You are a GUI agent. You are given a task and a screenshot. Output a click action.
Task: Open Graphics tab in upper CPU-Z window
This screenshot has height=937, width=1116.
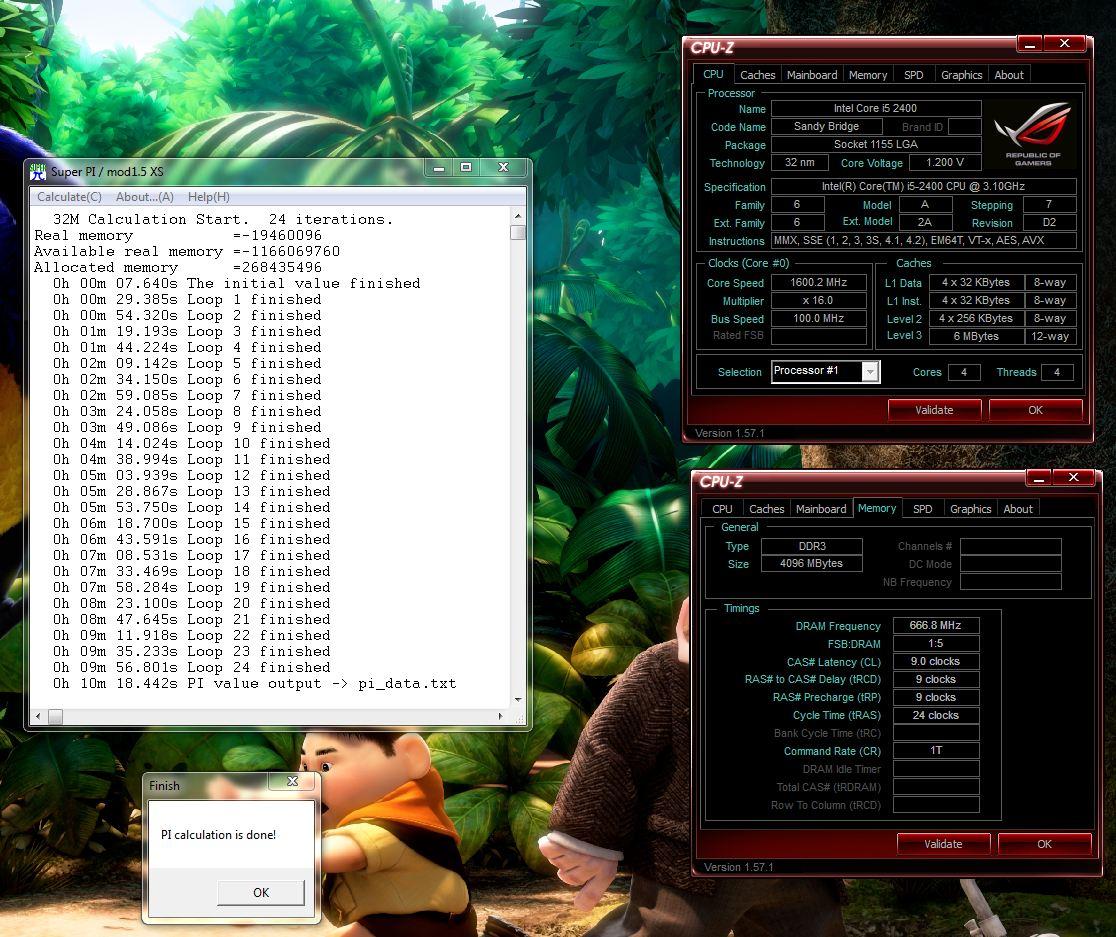pos(961,75)
